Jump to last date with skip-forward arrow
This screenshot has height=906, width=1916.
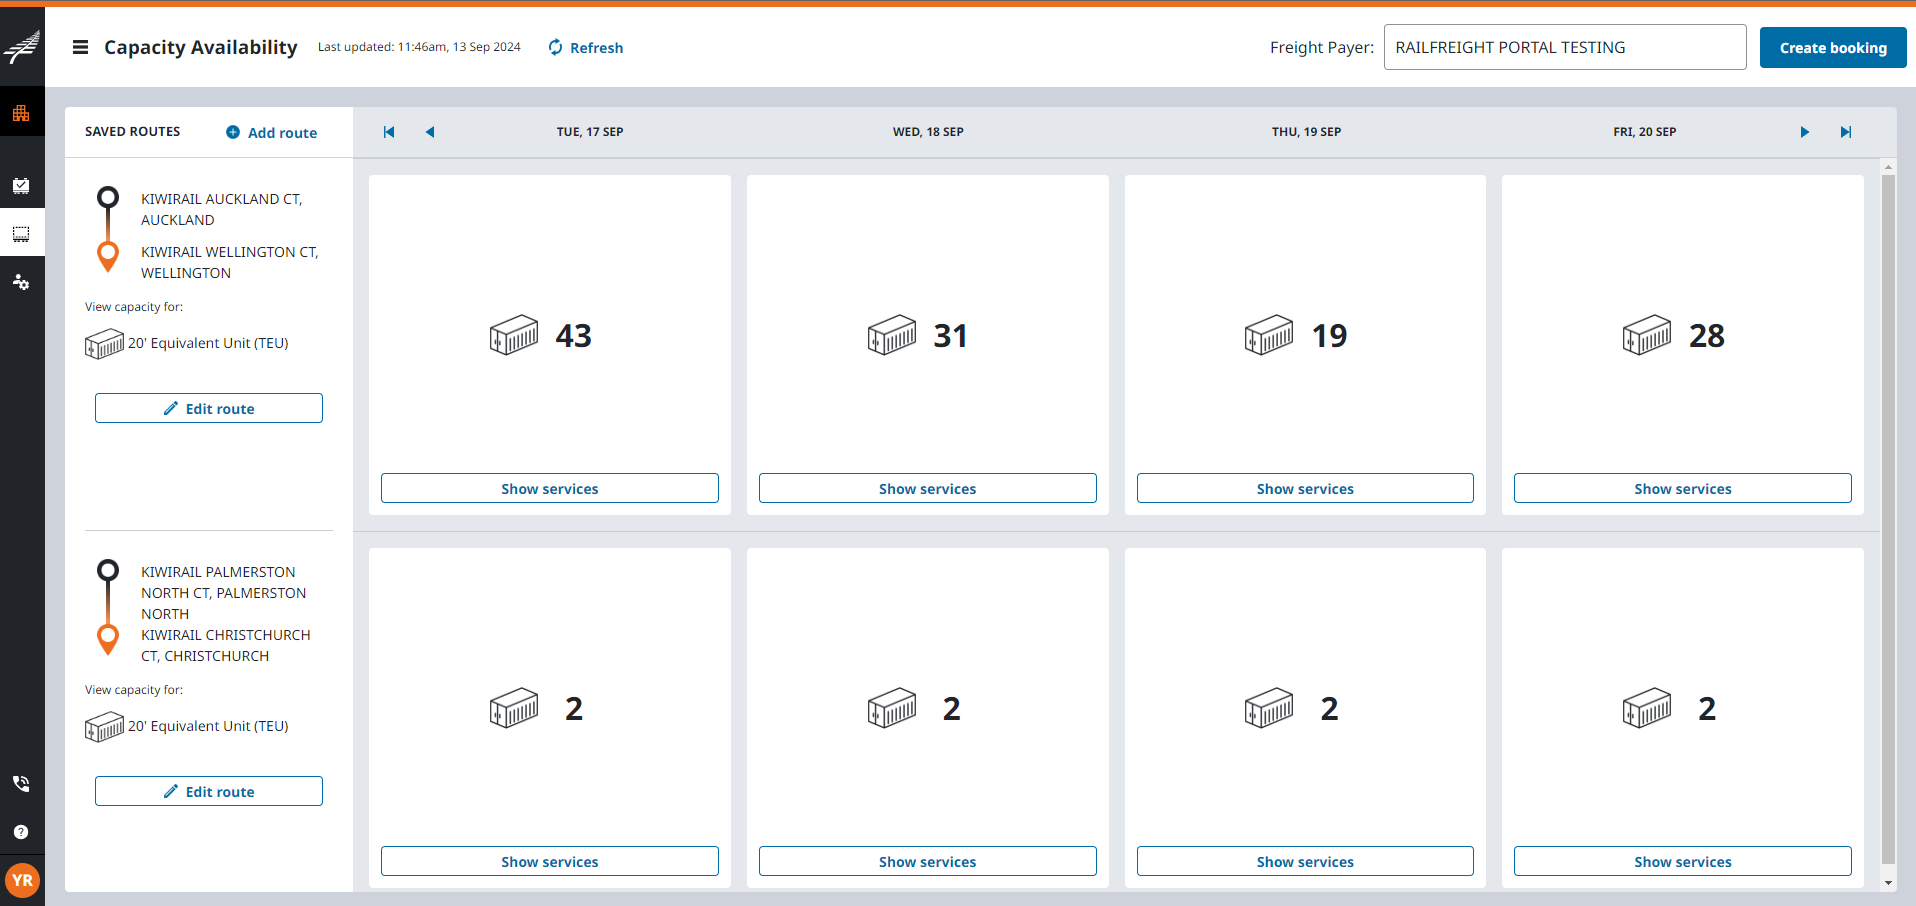(1846, 132)
